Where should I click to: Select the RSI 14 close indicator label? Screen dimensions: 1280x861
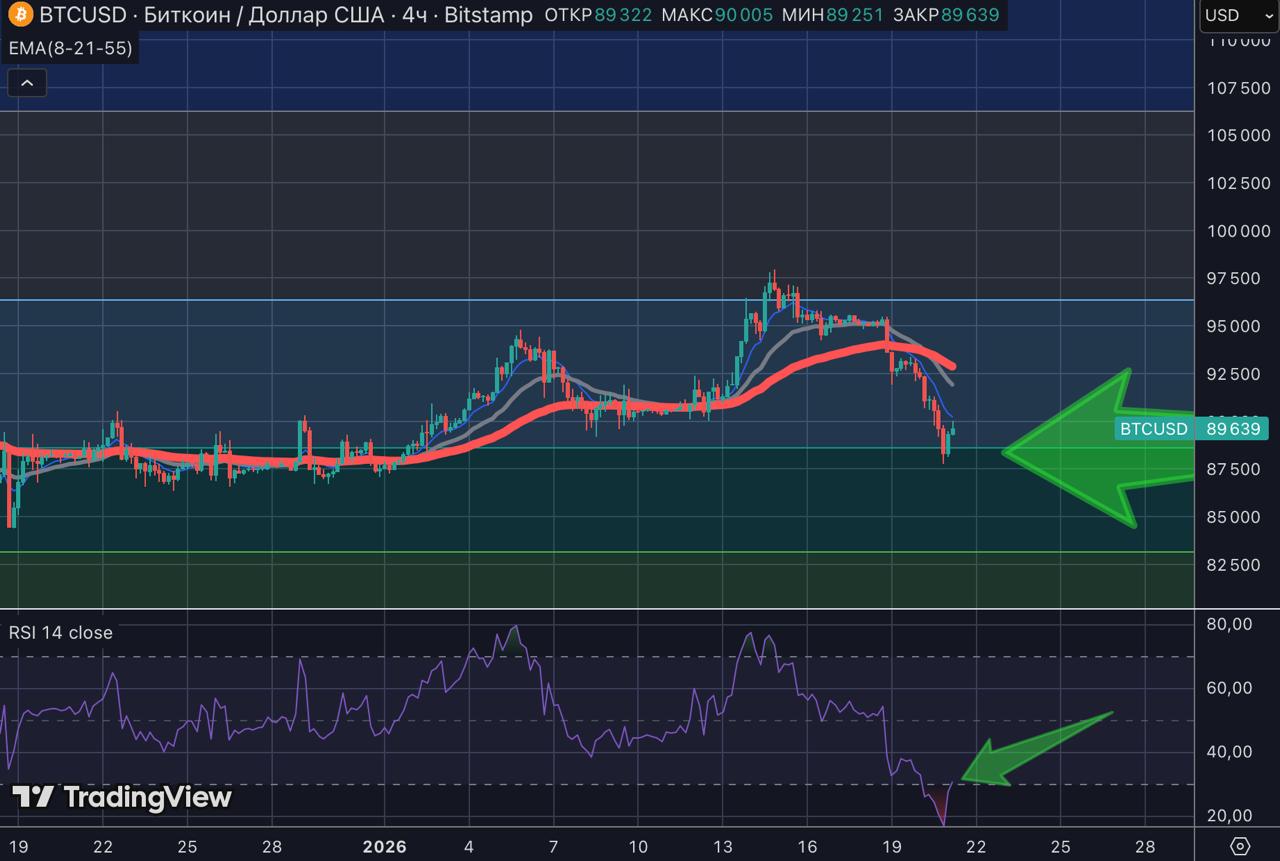[61, 632]
